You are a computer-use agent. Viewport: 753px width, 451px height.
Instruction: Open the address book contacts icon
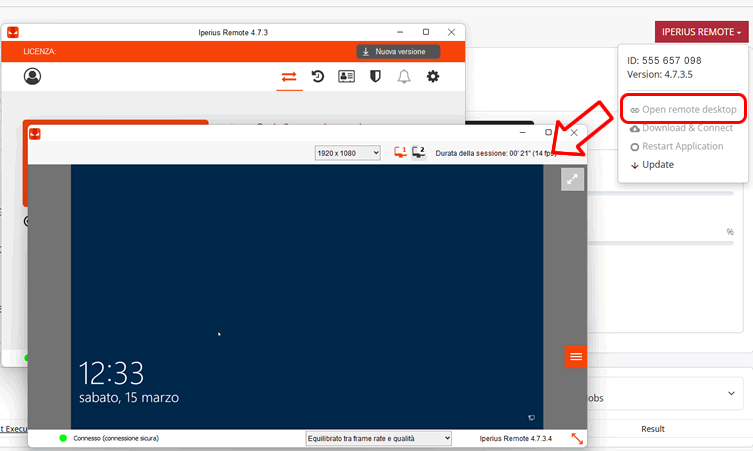pos(346,76)
